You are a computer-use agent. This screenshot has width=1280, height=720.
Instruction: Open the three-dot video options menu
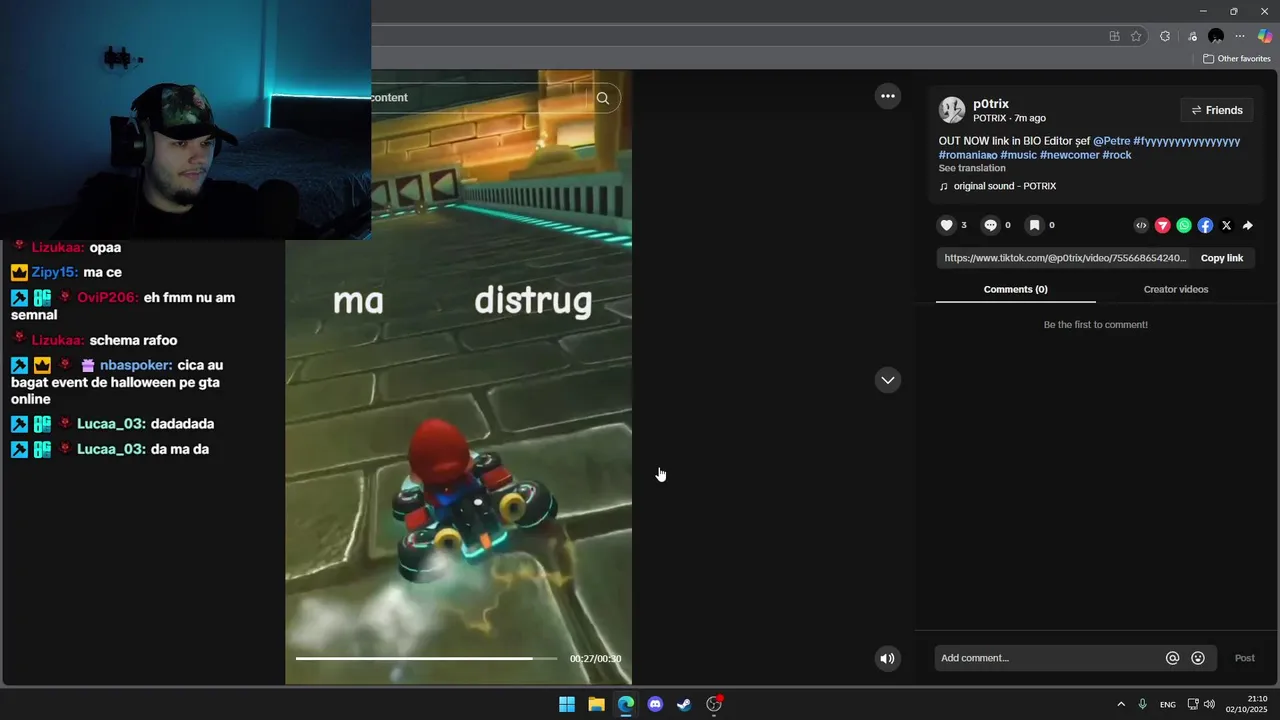point(887,96)
